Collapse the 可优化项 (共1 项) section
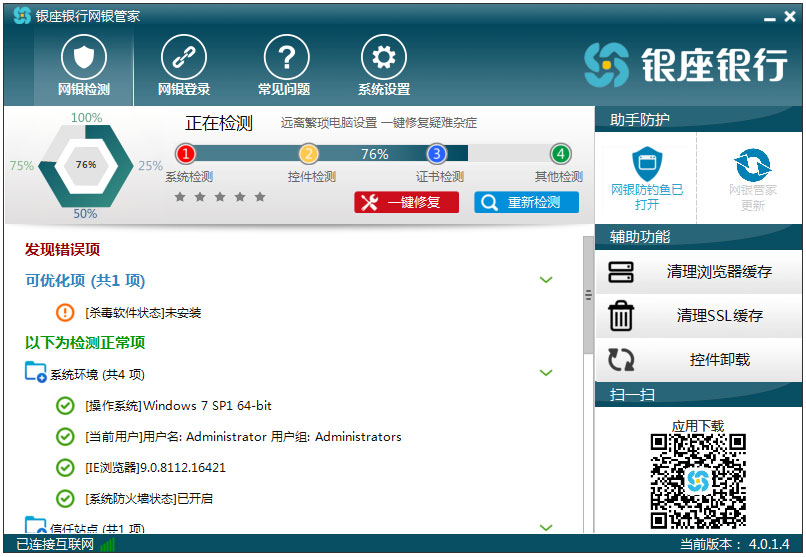This screenshot has width=806, height=557. [546, 280]
